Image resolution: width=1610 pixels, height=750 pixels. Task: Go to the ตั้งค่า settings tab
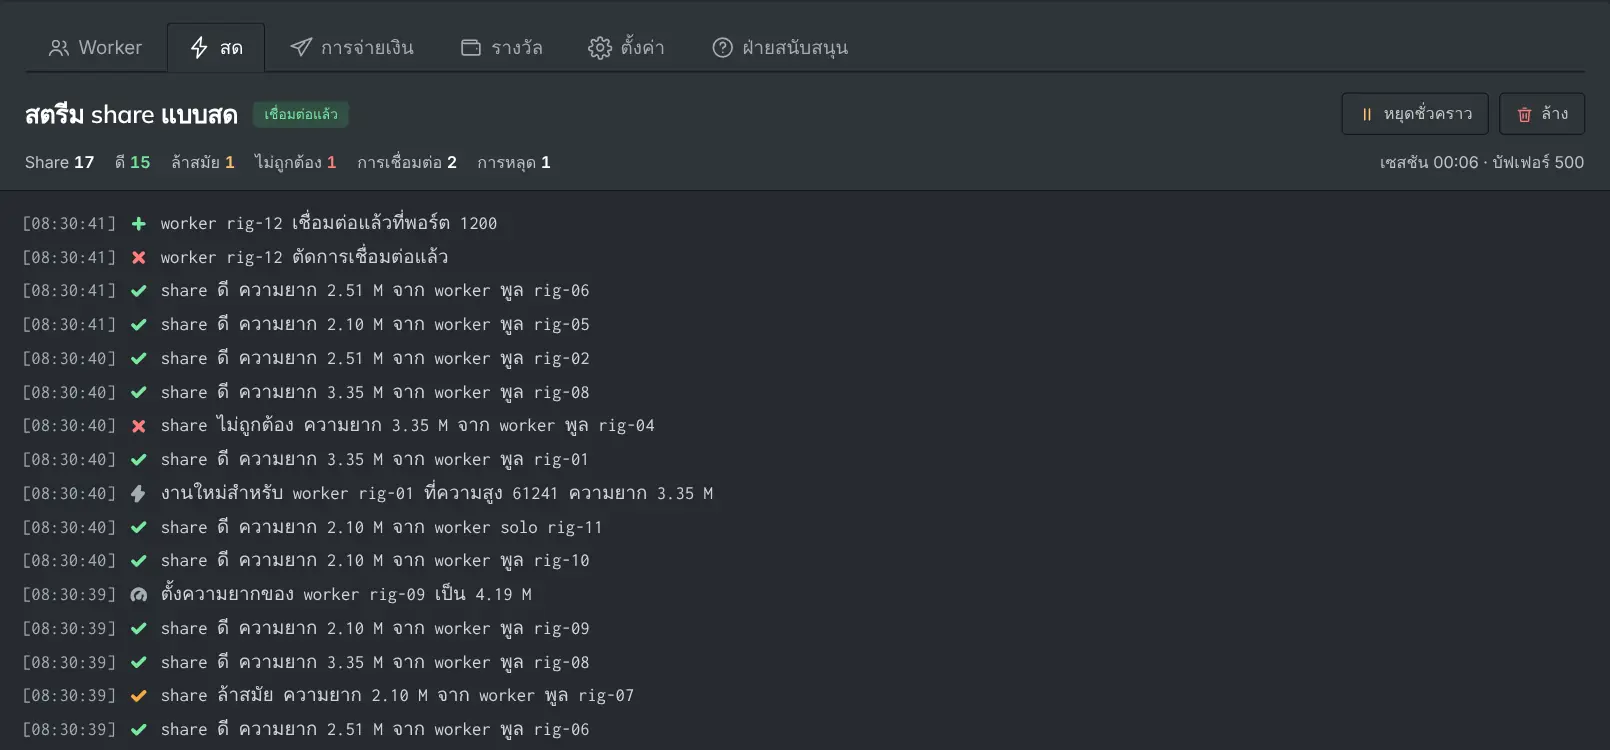626,48
